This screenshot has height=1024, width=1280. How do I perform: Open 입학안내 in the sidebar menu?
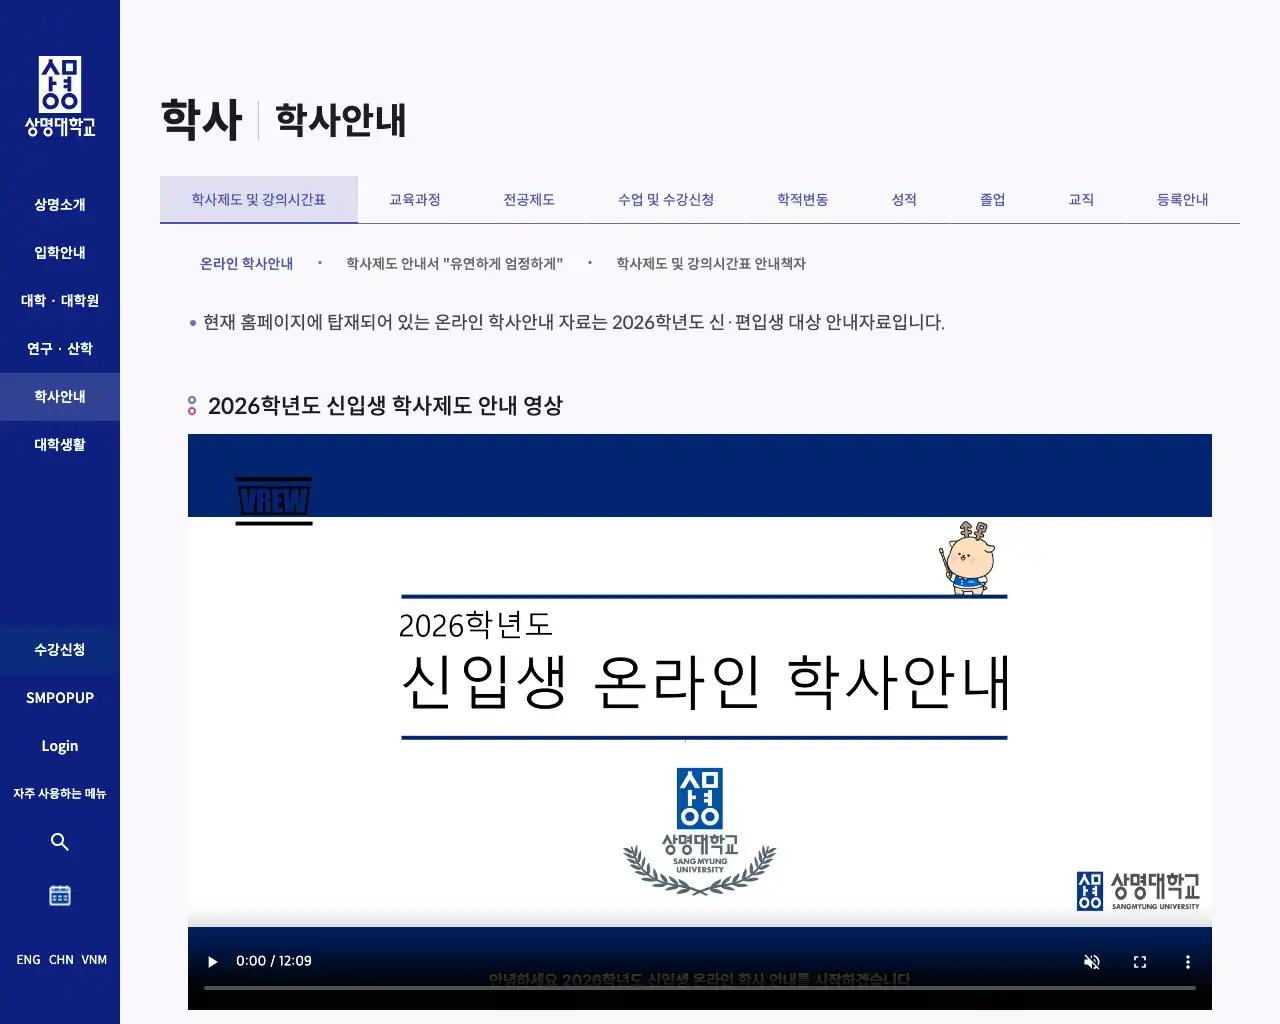click(x=60, y=253)
